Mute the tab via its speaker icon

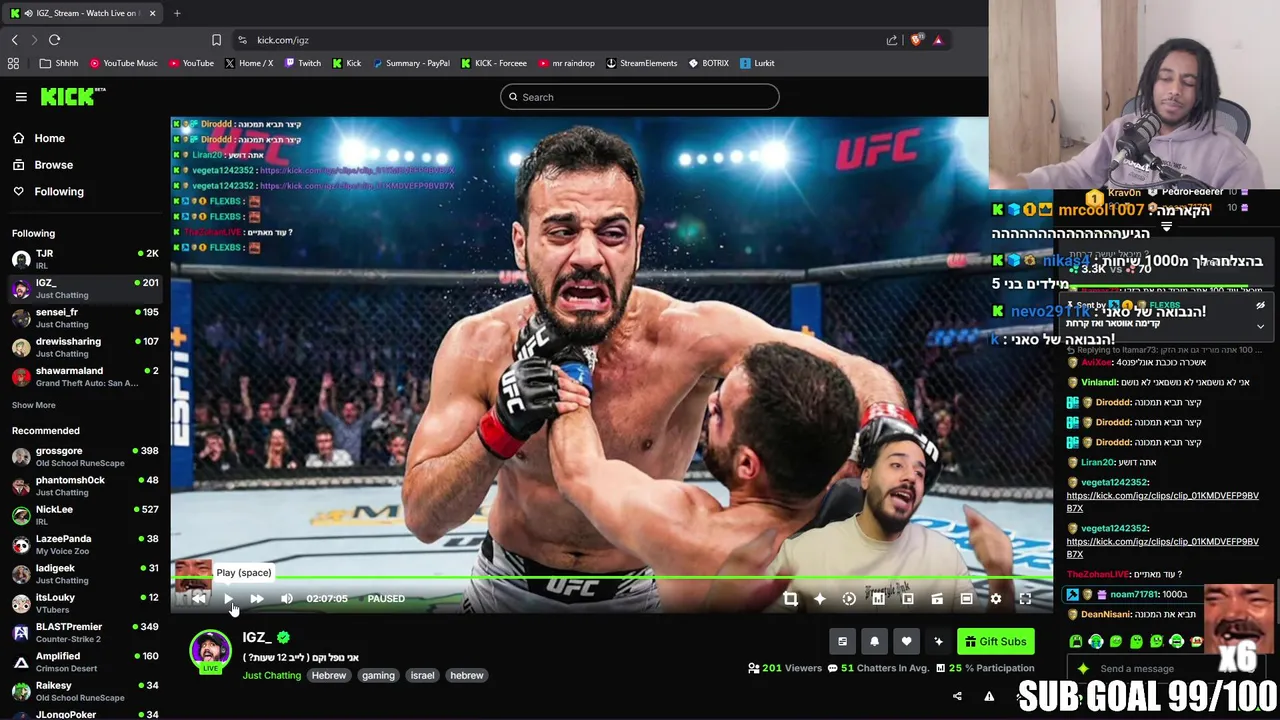(29, 13)
